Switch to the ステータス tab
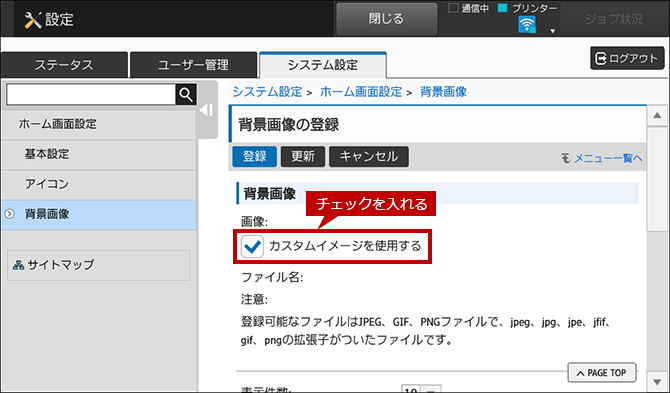The image size is (670, 393). point(64,65)
